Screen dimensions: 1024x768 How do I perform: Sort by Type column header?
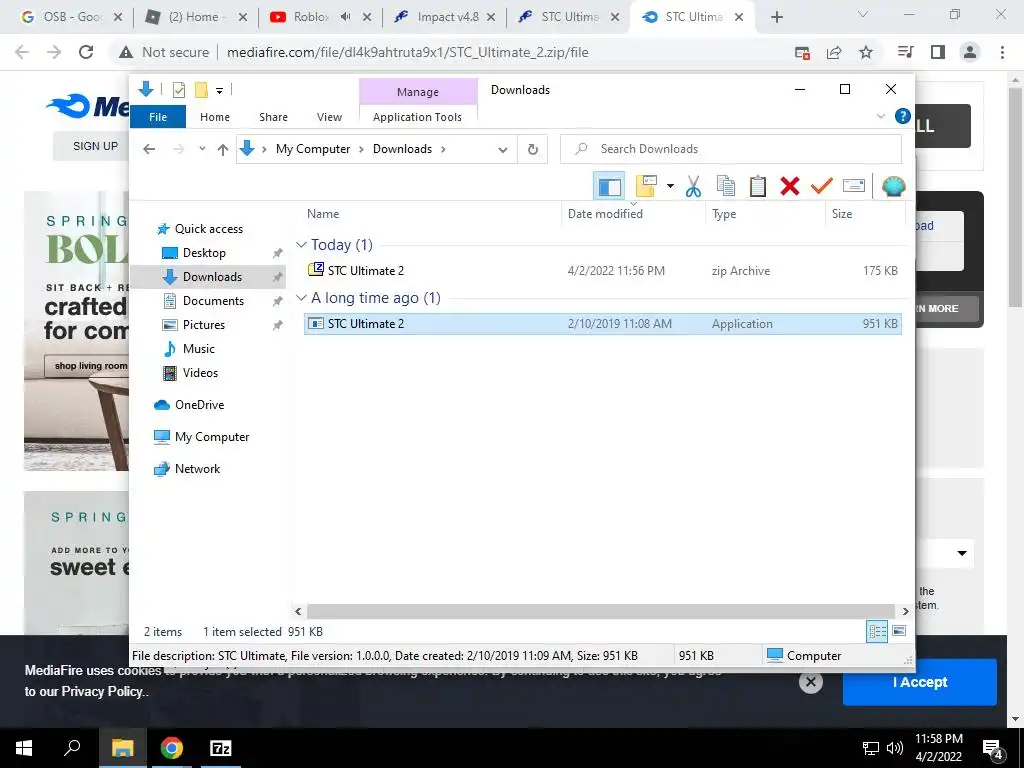765,214
